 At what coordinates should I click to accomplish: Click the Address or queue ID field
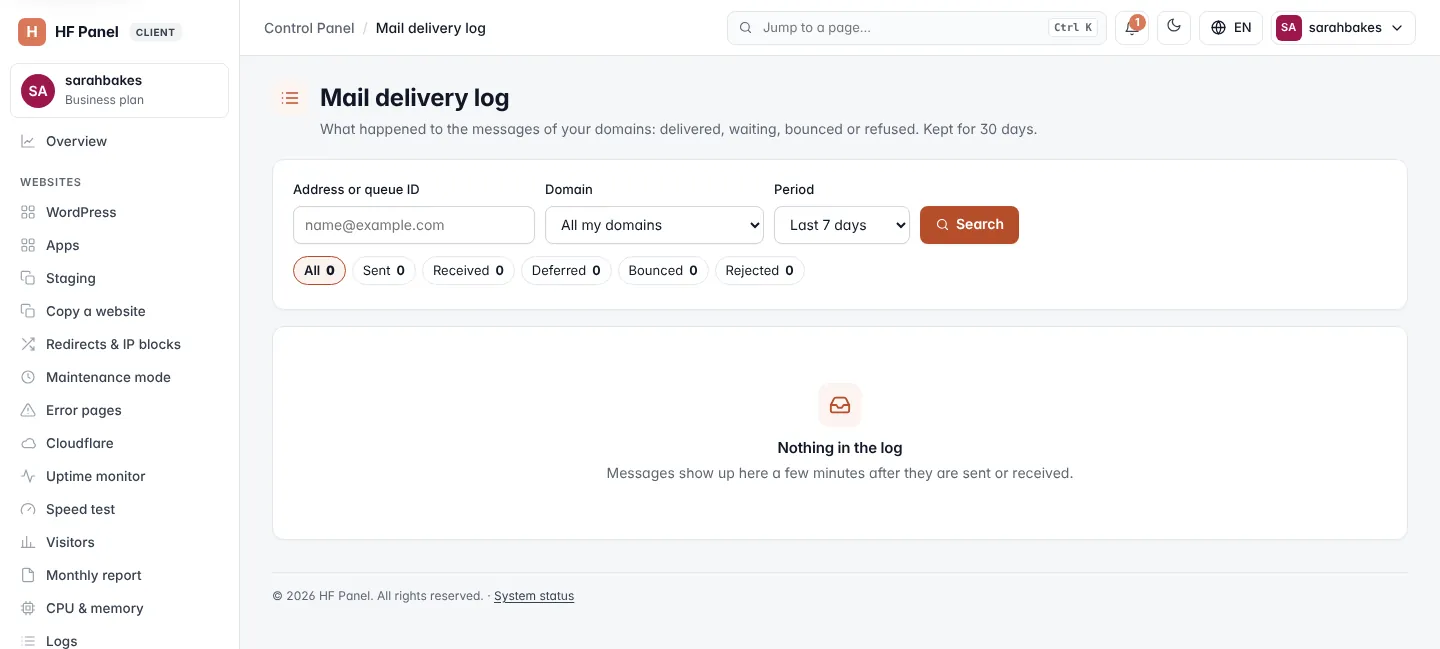(414, 225)
